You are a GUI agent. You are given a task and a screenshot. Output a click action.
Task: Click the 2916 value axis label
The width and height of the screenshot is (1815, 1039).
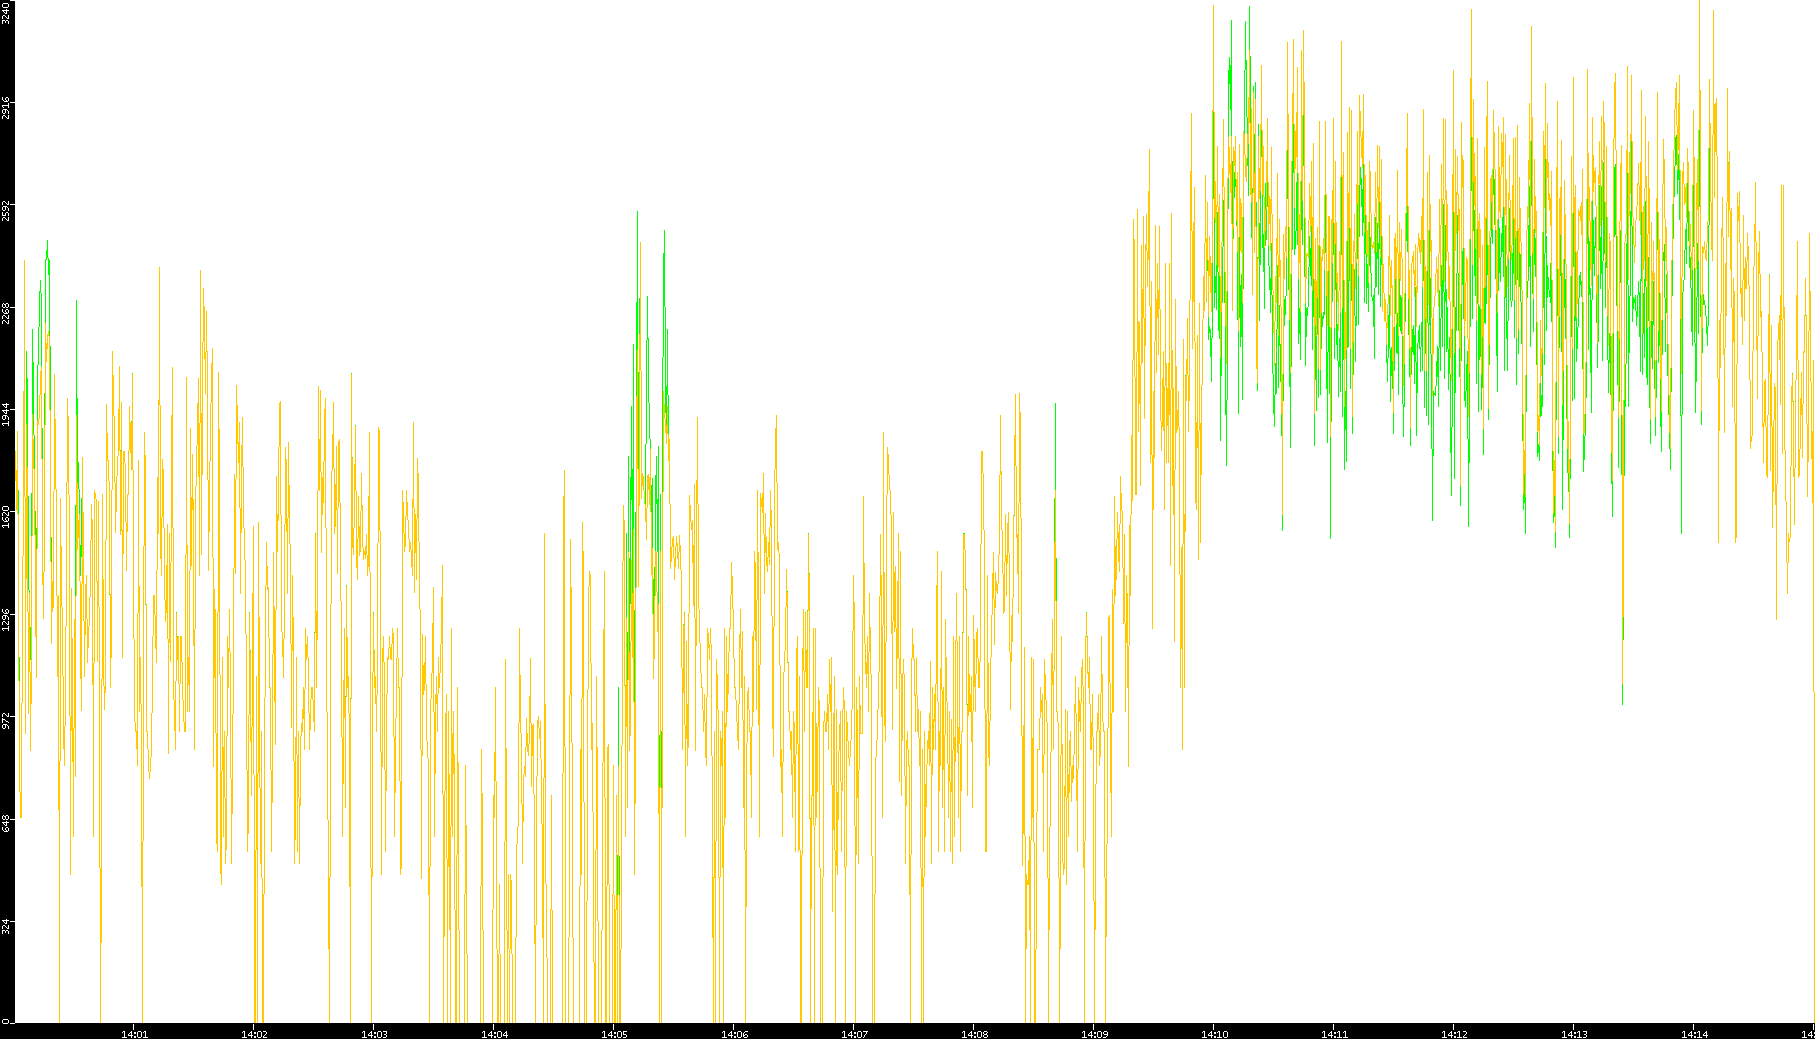pos(6,109)
